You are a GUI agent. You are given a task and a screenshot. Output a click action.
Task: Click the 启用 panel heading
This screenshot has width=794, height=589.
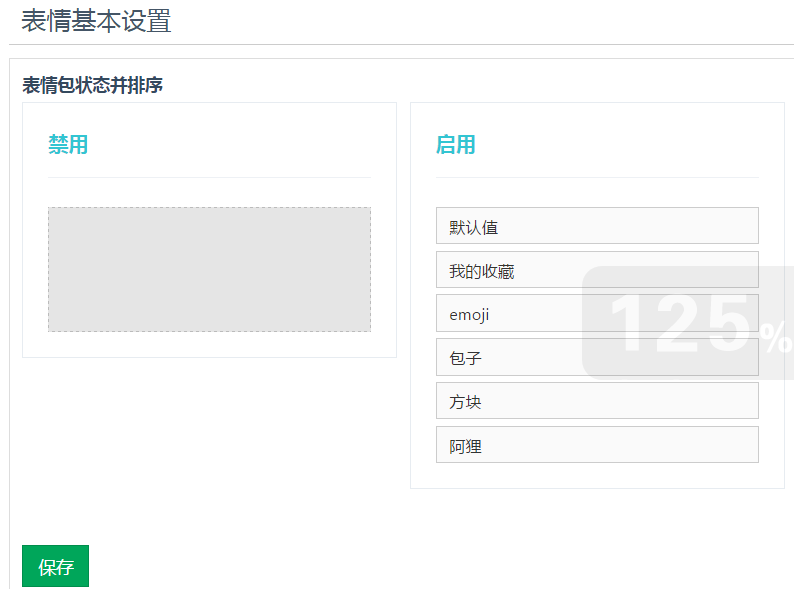click(456, 144)
